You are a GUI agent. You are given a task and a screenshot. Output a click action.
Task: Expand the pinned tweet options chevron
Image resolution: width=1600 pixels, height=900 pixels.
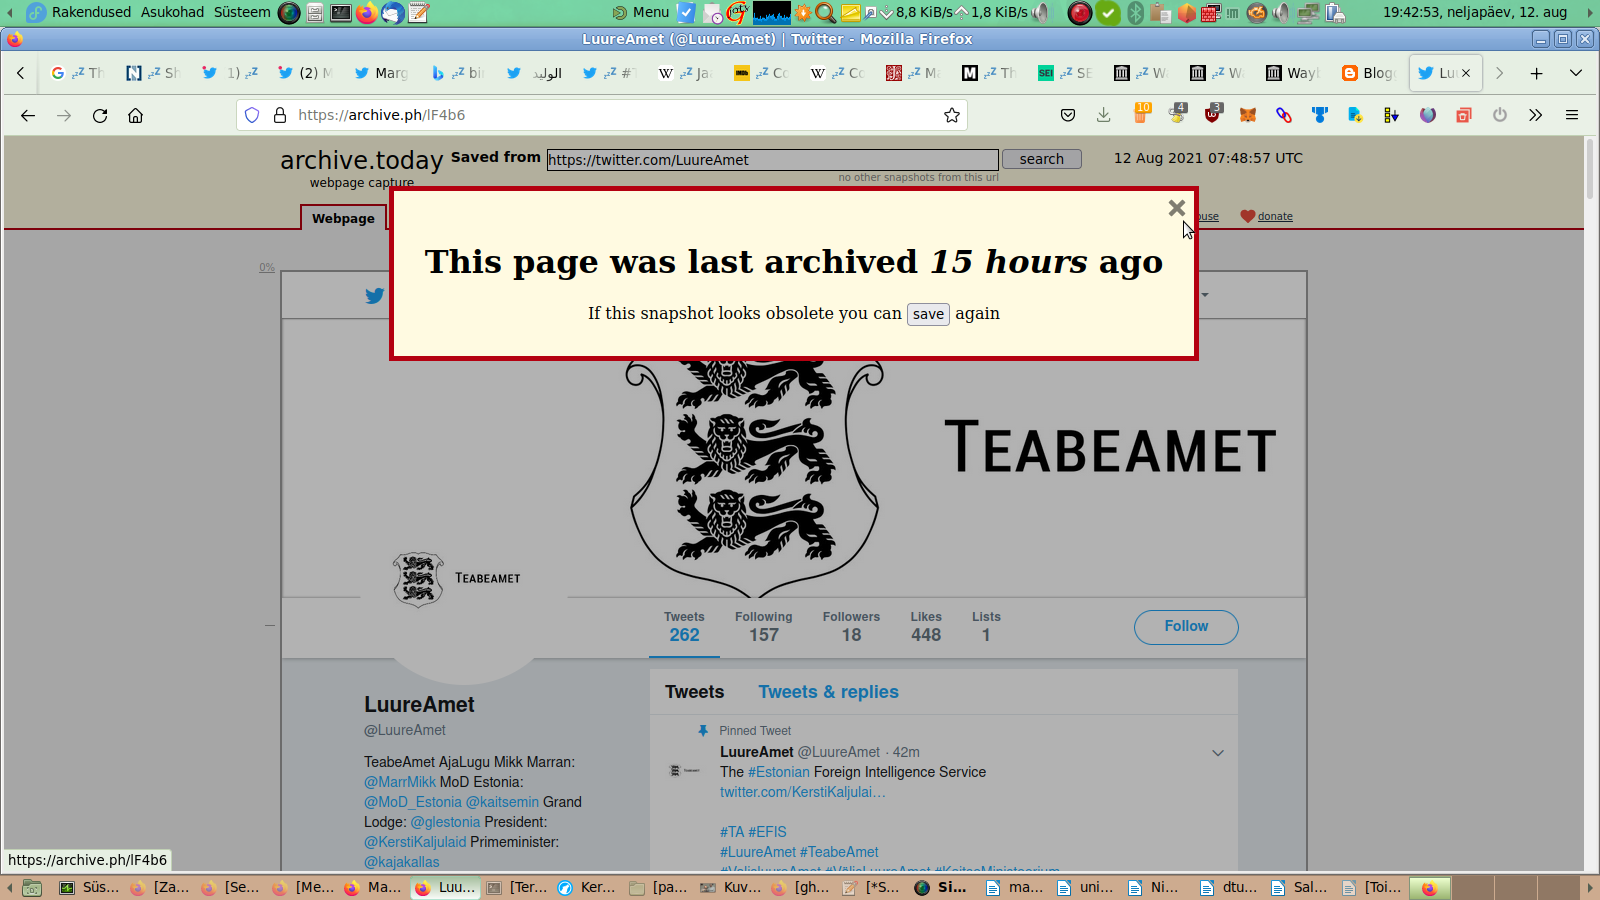coord(1218,753)
